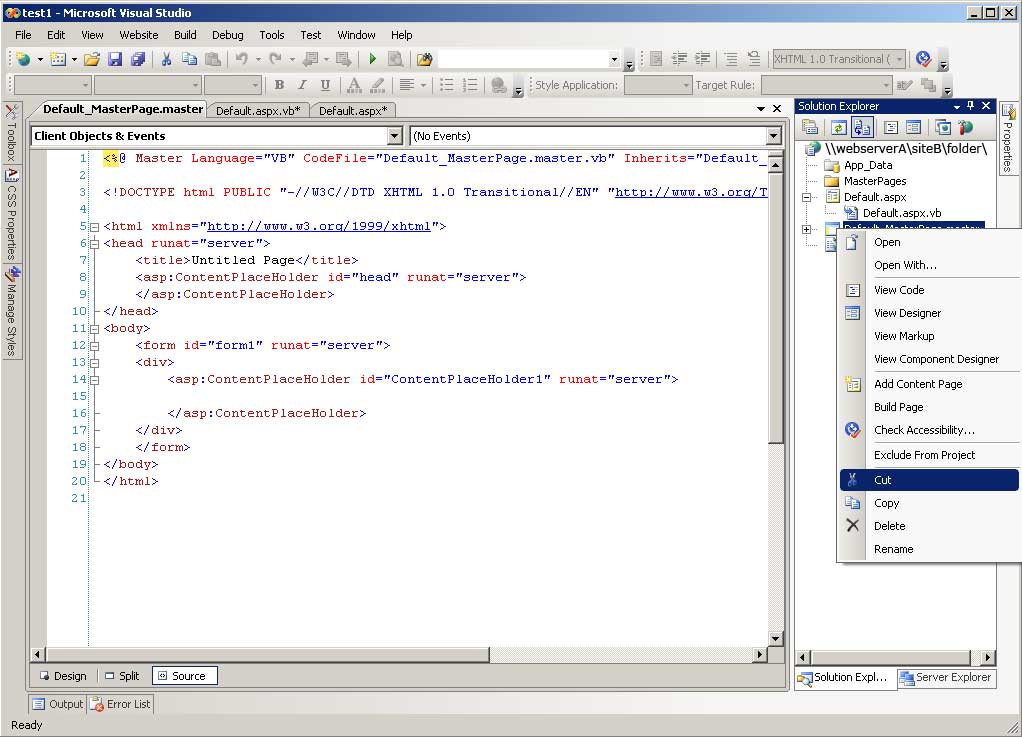Collapse the Default.aspx tree node
Image resolution: width=1022 pixels, height=737 pixels.
(x=806, y=197)
